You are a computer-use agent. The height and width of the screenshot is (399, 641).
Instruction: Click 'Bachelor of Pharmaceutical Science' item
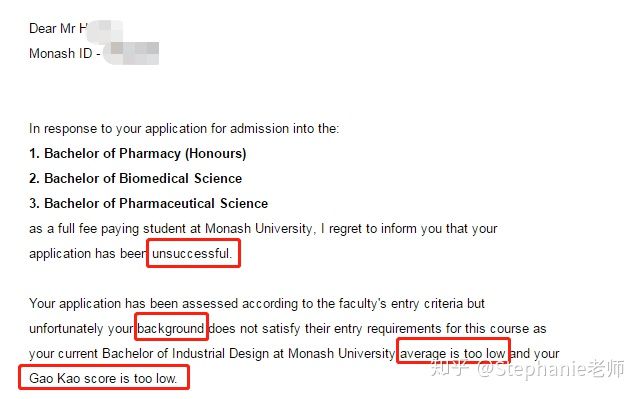[x=148, y=204]
